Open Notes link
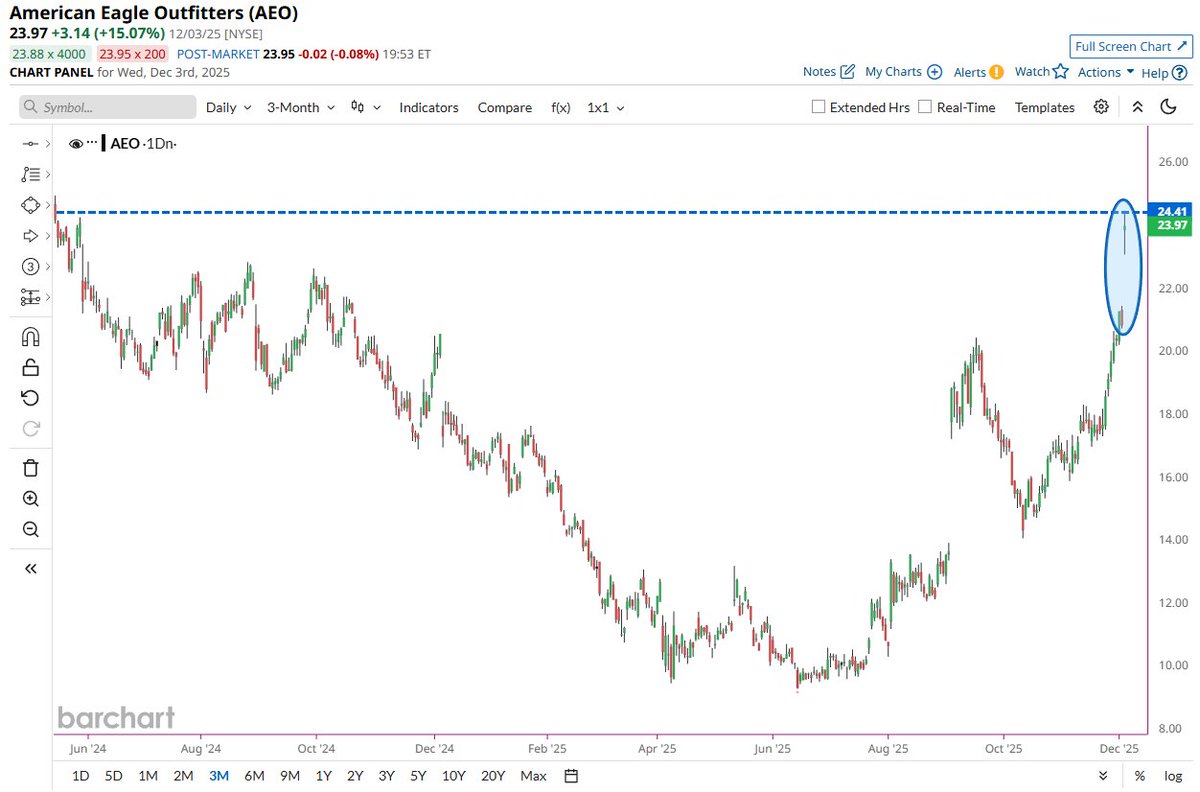1200x792 pixels. pos(829,72)
